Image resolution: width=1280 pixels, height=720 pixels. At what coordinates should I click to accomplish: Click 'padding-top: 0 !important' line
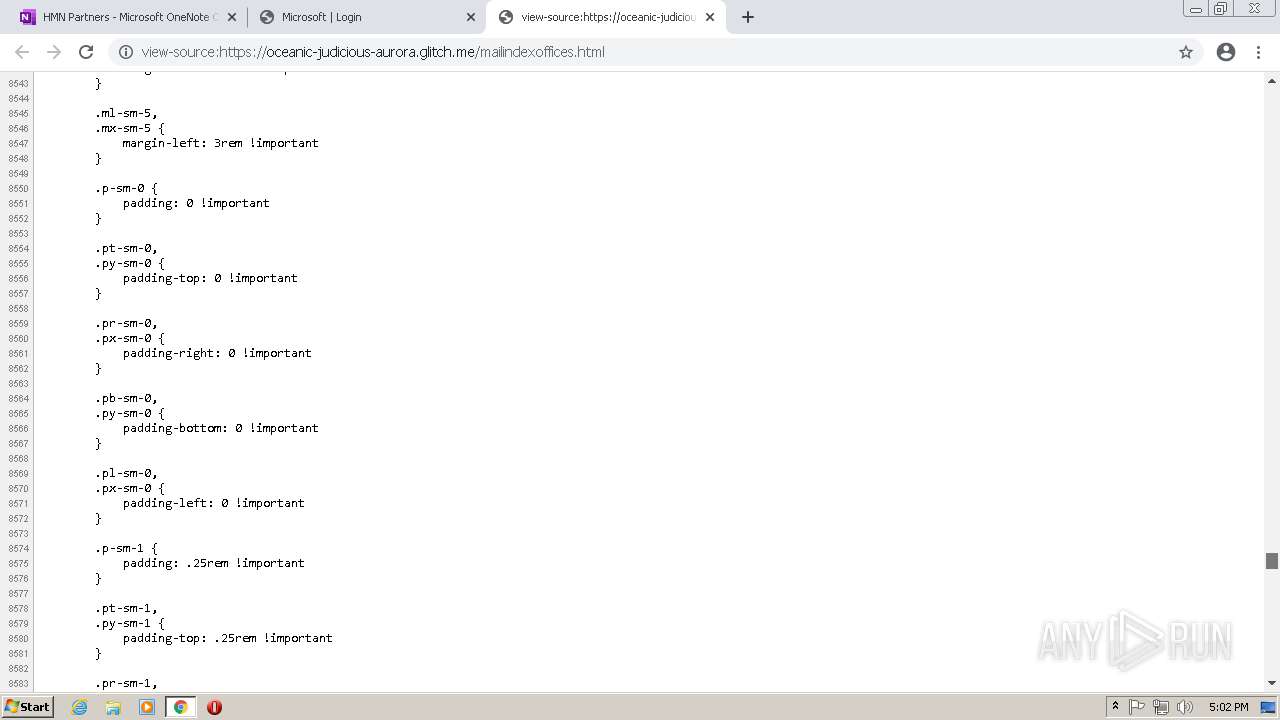click(x=210, y=278)
